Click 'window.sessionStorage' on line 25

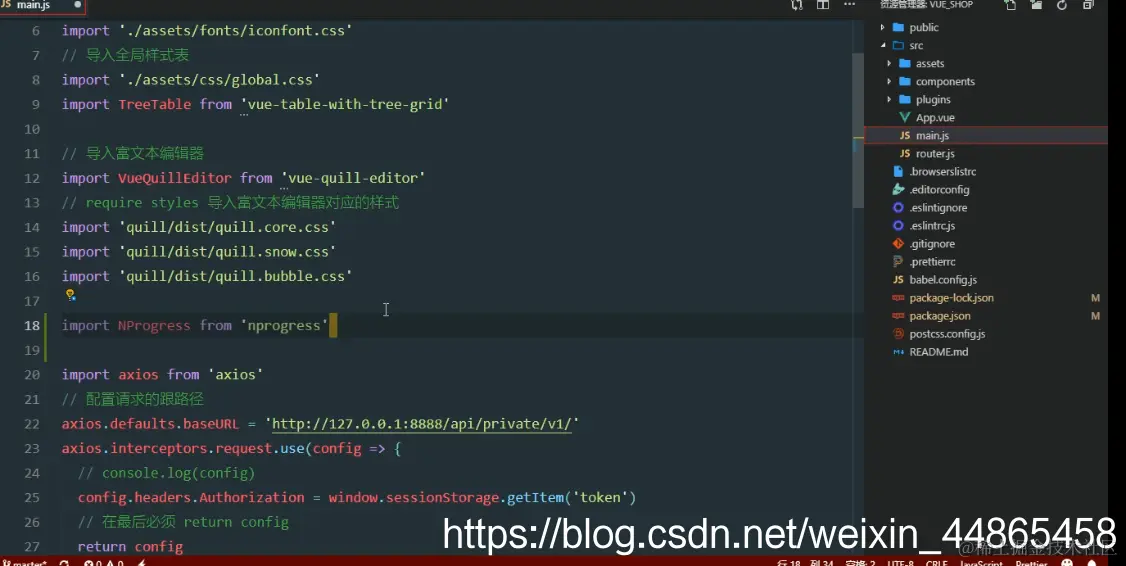click(414, 497)
